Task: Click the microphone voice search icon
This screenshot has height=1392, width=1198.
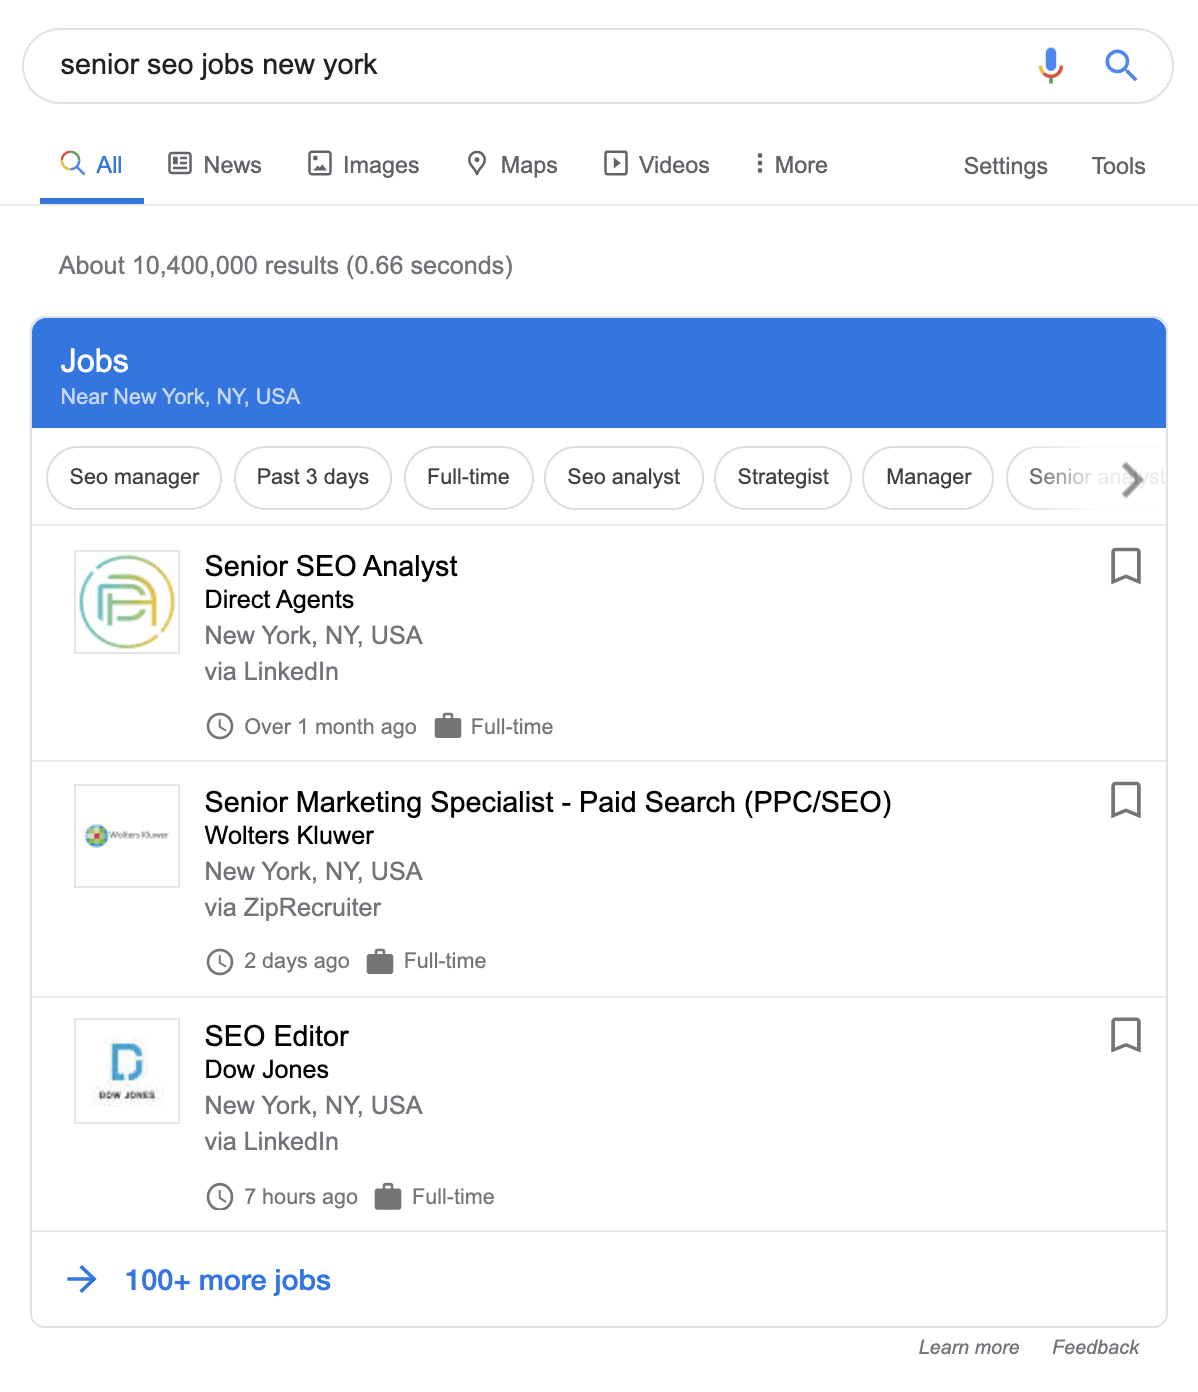Action: click(1050, 66)
